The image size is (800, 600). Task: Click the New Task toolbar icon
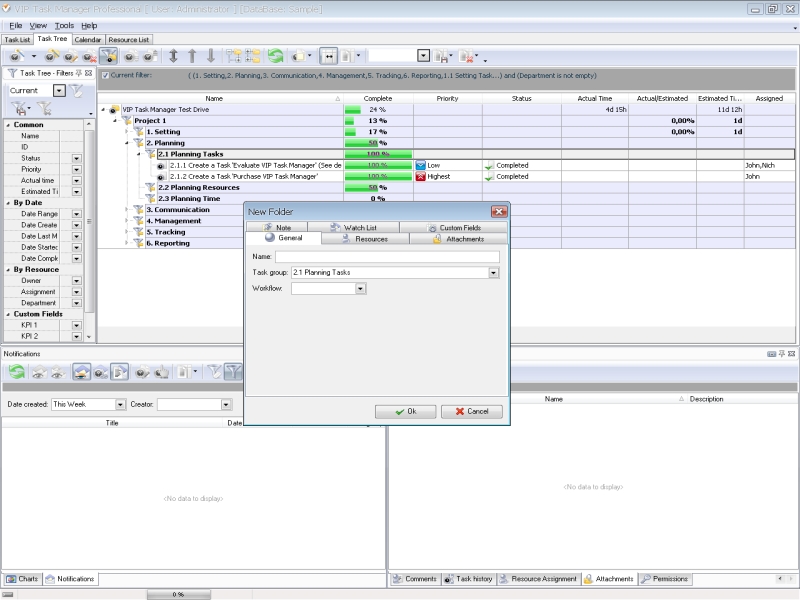click(x=17, y=56)
